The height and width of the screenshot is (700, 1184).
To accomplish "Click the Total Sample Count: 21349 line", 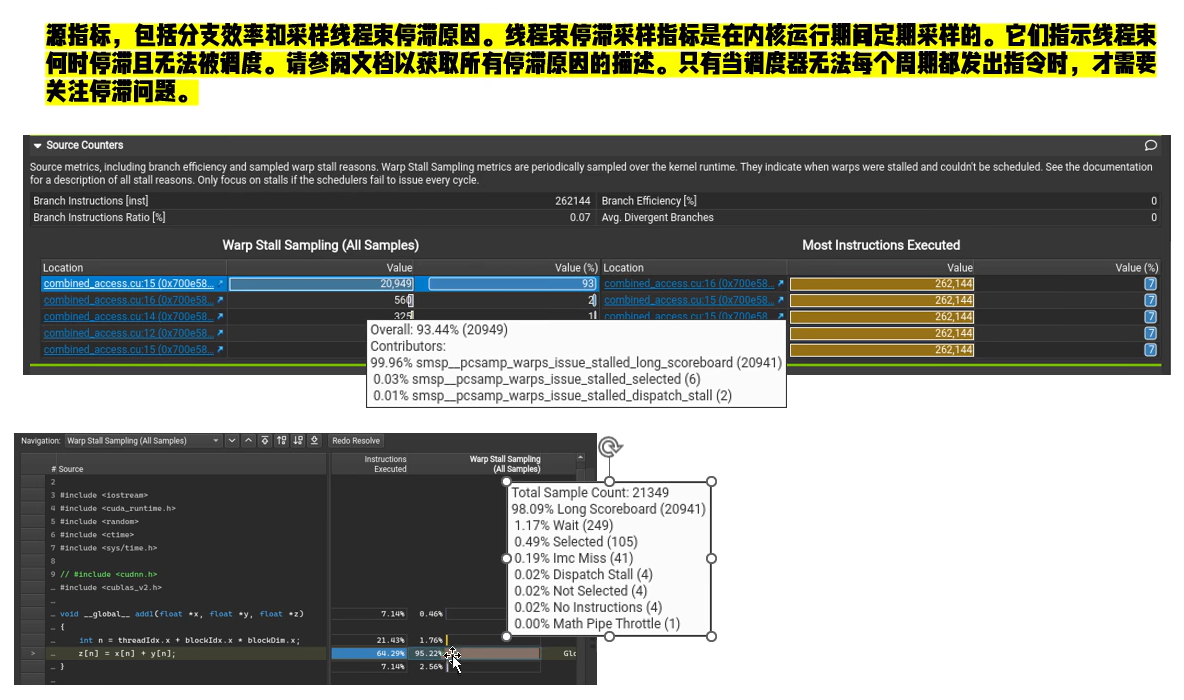I will coord(590,492).
